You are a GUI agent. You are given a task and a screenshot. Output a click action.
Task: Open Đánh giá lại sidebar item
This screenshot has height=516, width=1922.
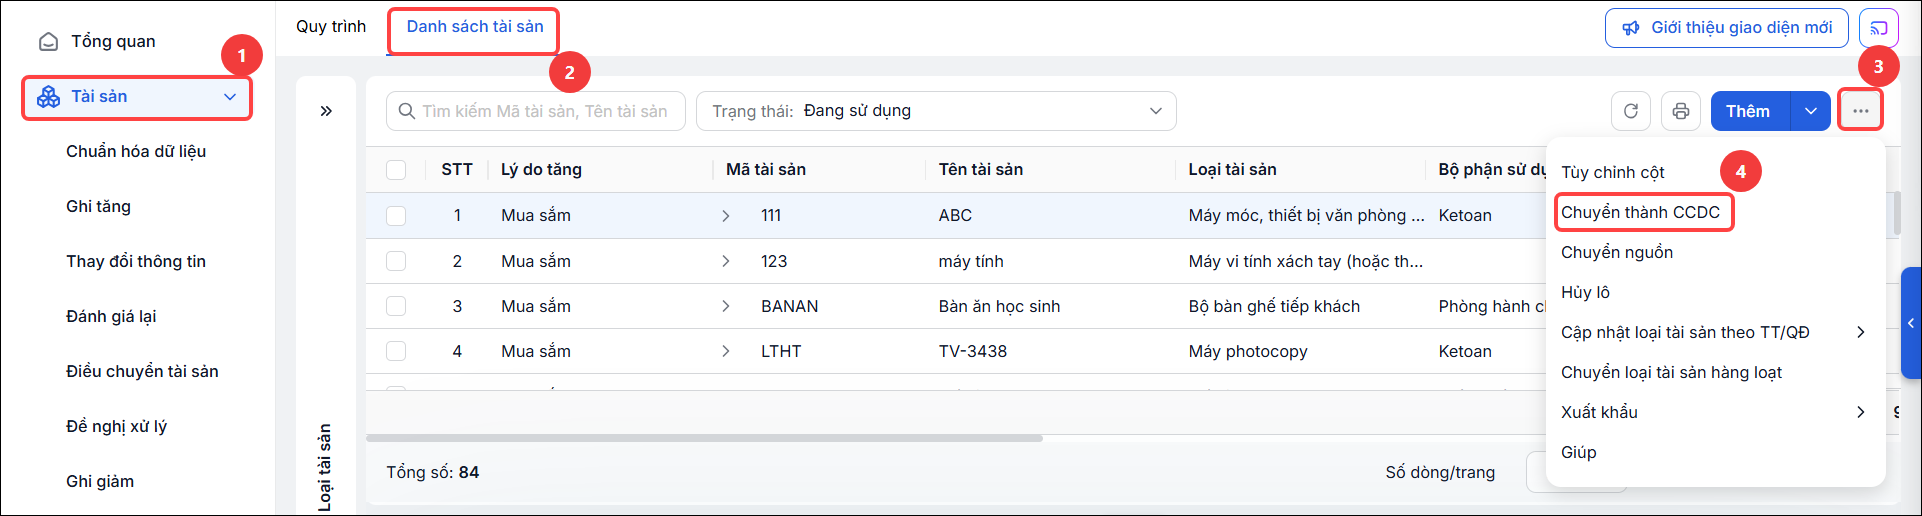pos(111,317)
